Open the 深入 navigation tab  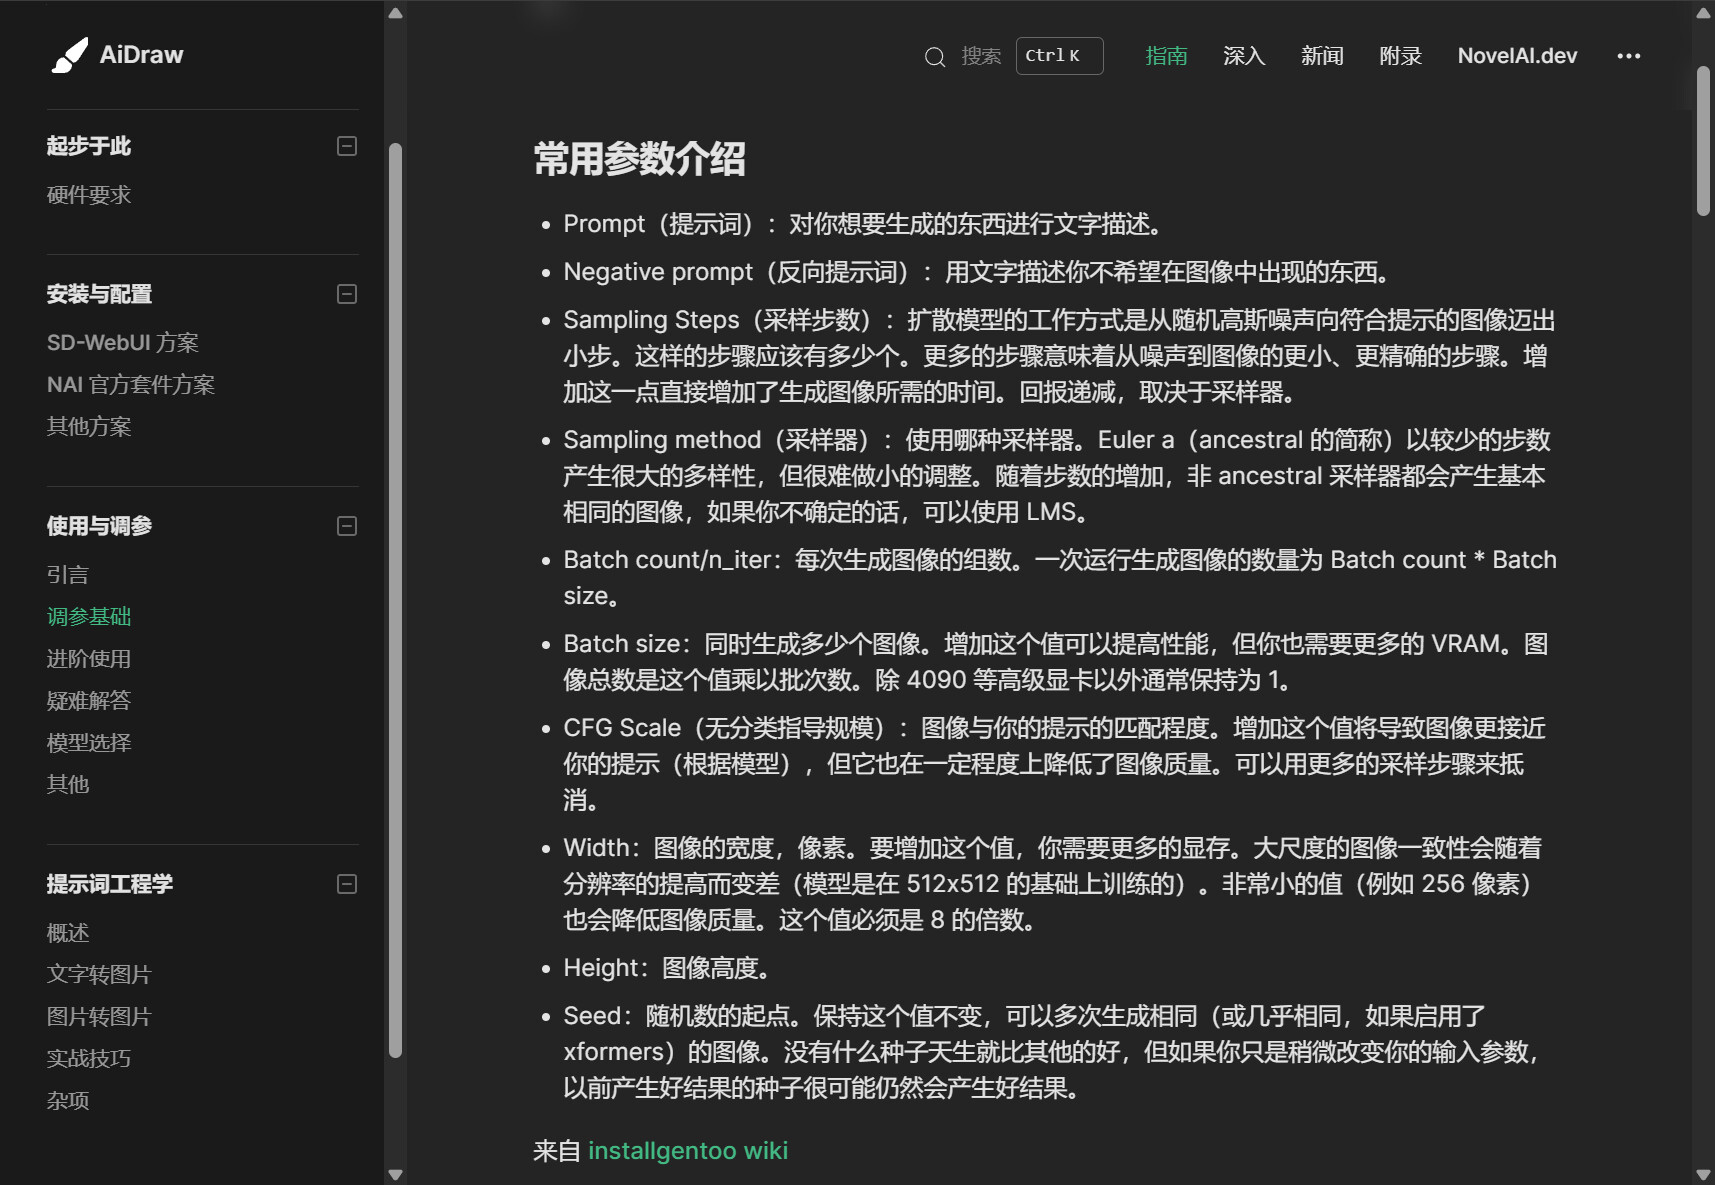point(1244,56)
